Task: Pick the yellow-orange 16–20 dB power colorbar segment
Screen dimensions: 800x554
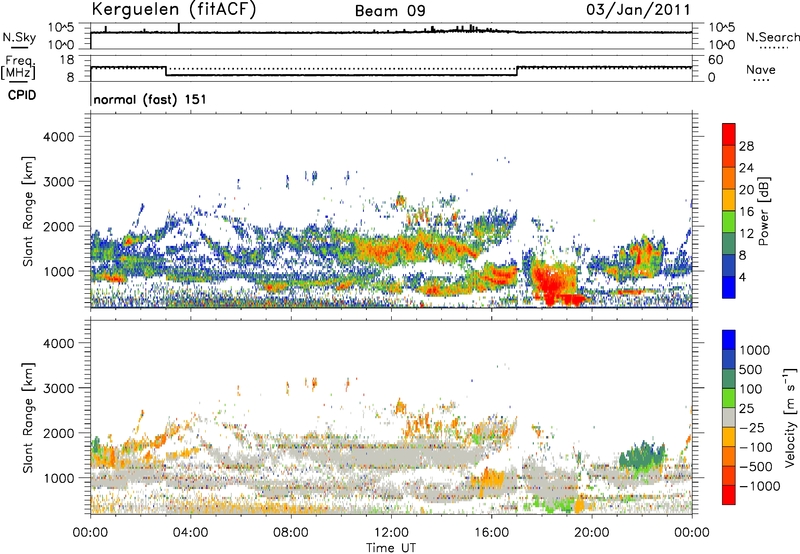Action: (x=729, y=200)
